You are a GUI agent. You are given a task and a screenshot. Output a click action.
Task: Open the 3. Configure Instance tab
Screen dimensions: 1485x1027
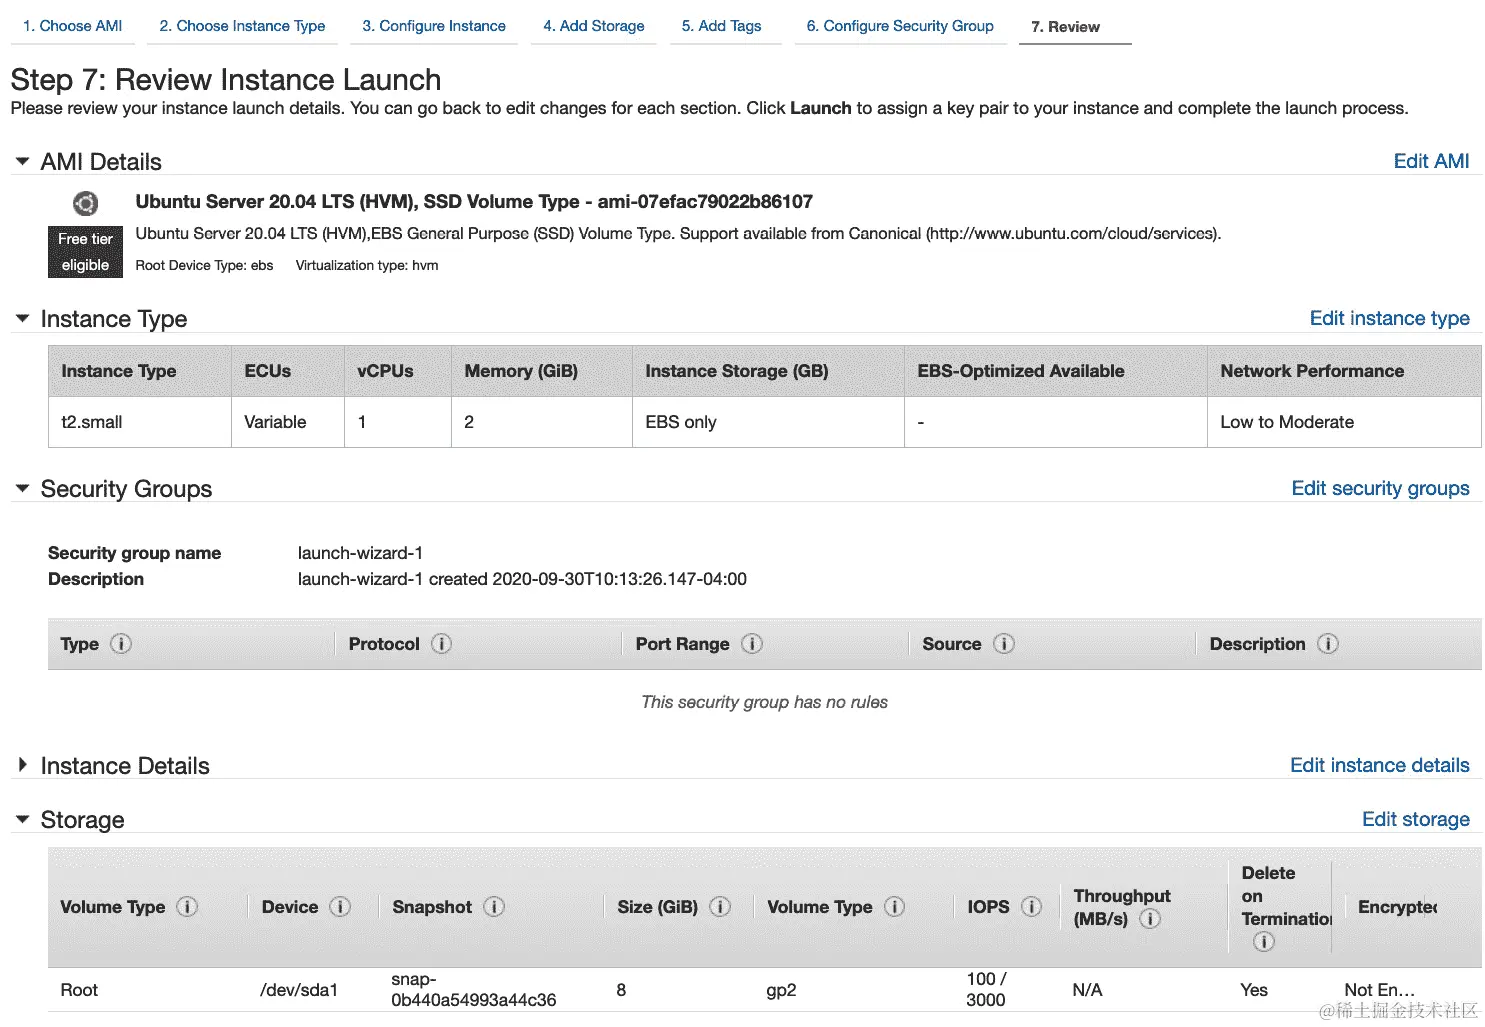tap(434, 26)
